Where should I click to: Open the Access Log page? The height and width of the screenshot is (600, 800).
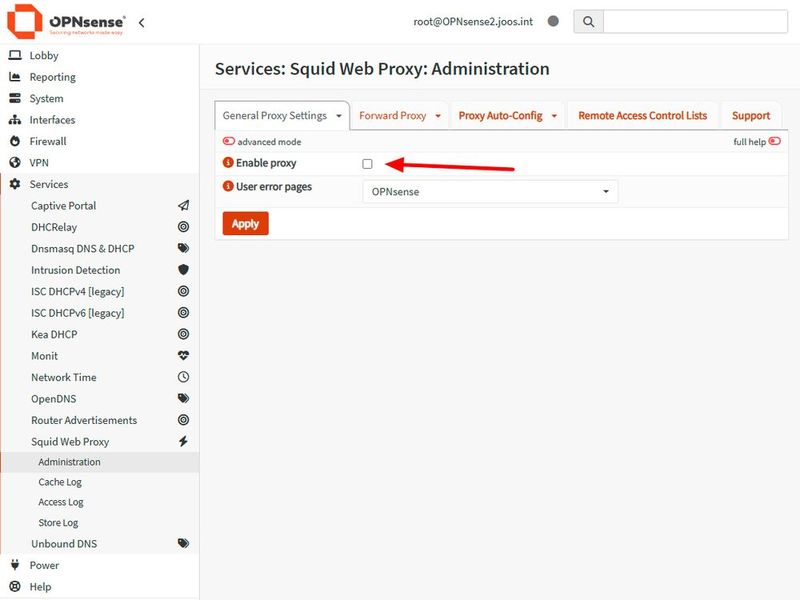(61, 503)
